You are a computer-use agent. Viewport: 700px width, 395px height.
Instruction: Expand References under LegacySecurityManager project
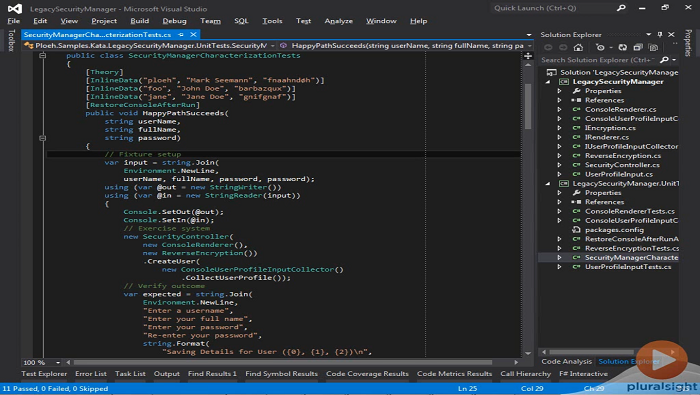pyautogui.click(x=559, y=100)
